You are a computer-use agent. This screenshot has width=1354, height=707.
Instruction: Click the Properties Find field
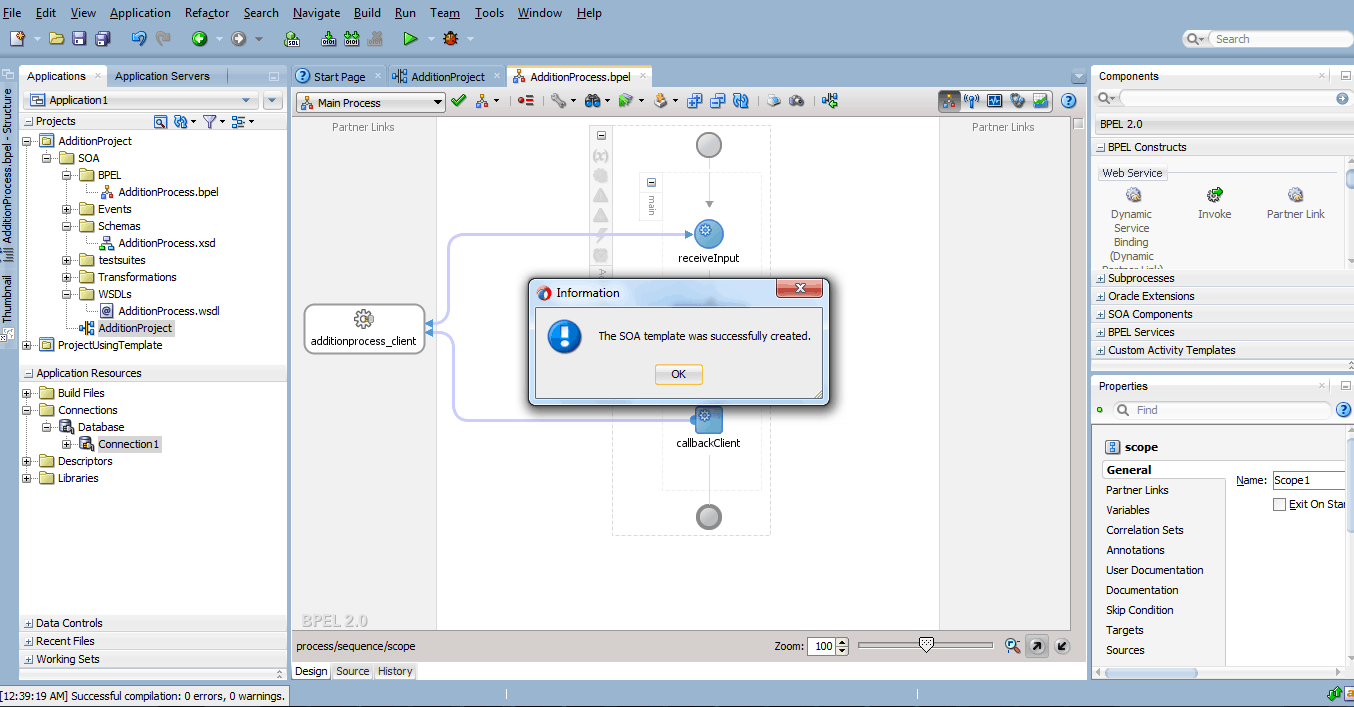point(1231,410)
